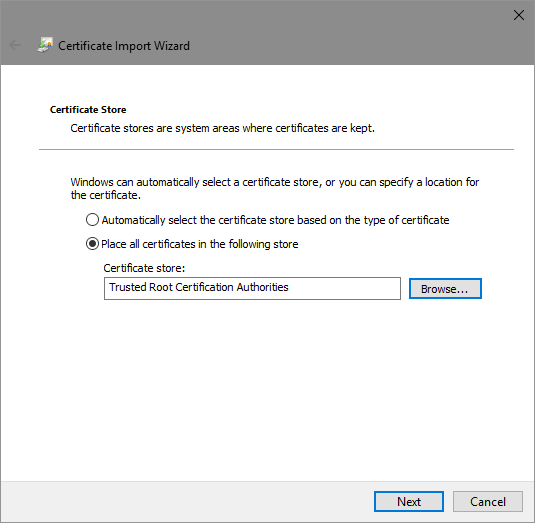The height and width of the screenshot is (523, 535).
Task: Proceed with the Next button
Action: (x=409, y=502)
